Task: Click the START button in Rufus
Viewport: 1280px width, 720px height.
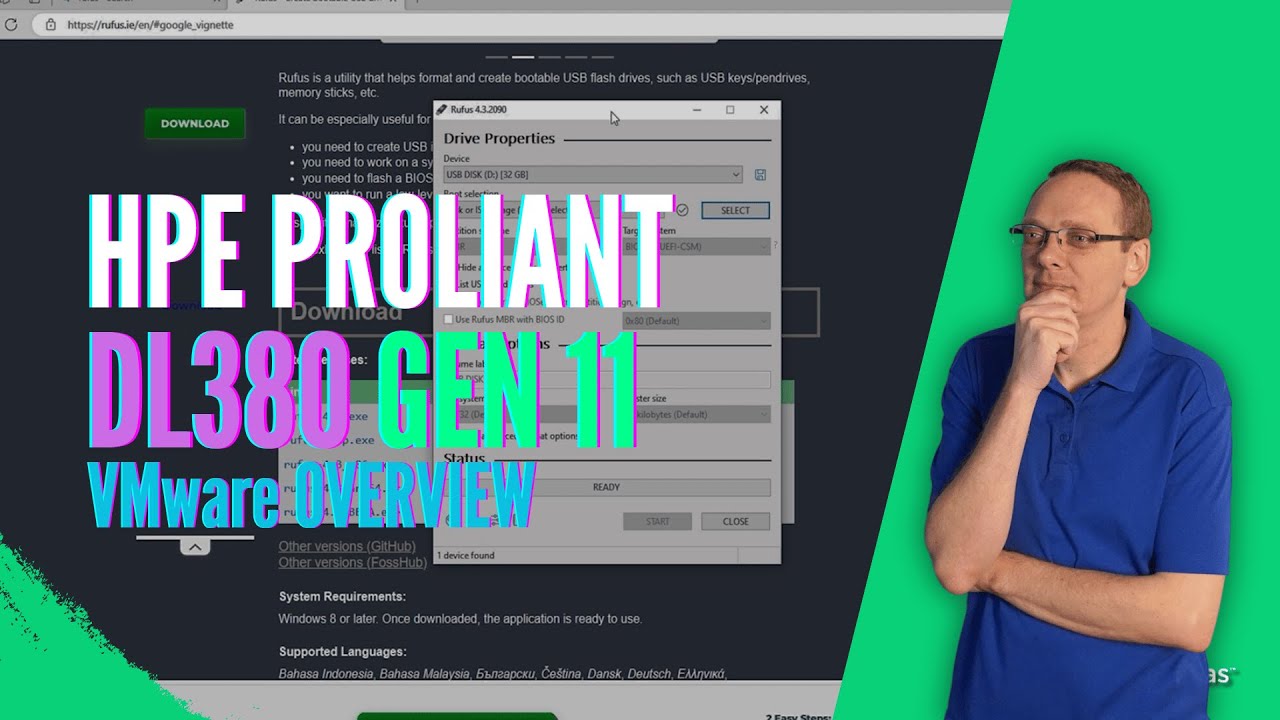Action: [657, 521]
